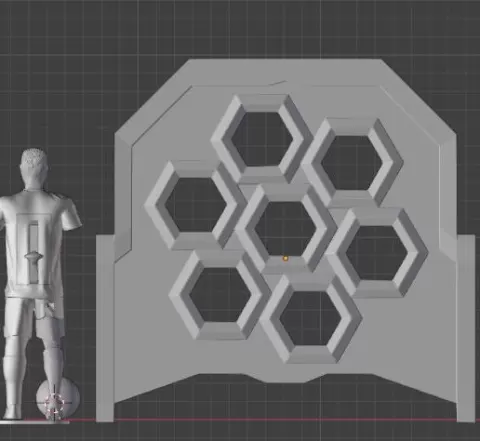Select the soccer ball at the player's feet
The height and width of the screenshot is (441, 480).
pyautogui.click(x=58, y=399)
